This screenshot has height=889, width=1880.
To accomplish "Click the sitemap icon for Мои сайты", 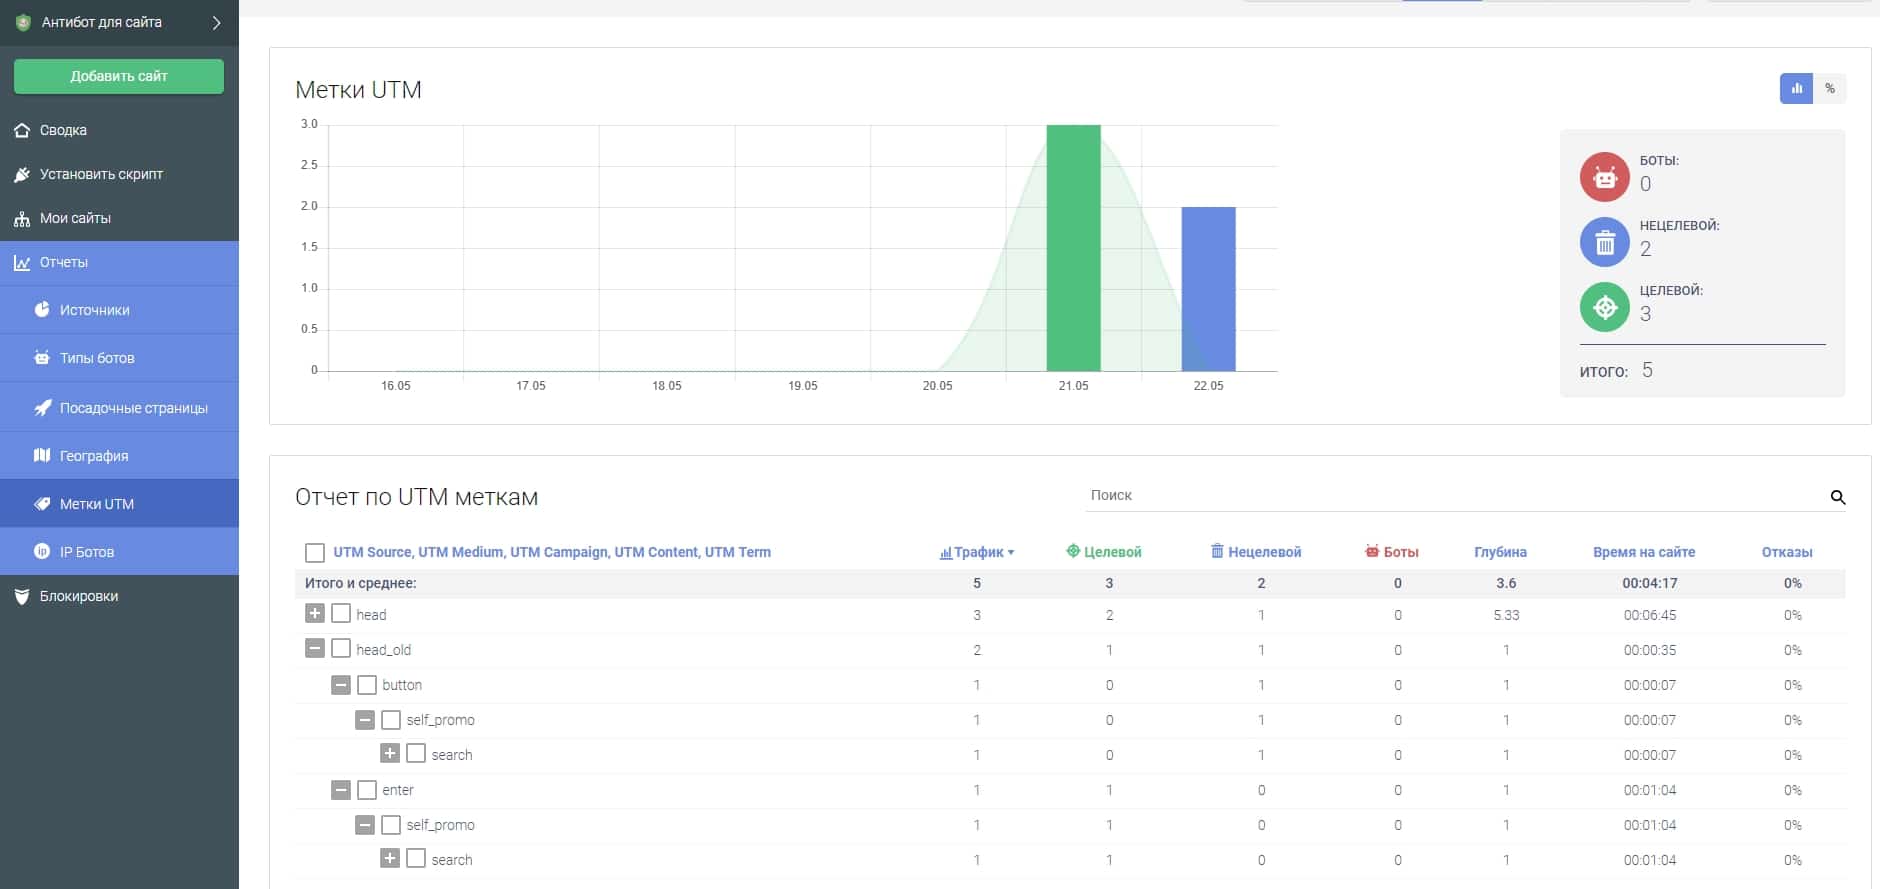I will point(22,218).
